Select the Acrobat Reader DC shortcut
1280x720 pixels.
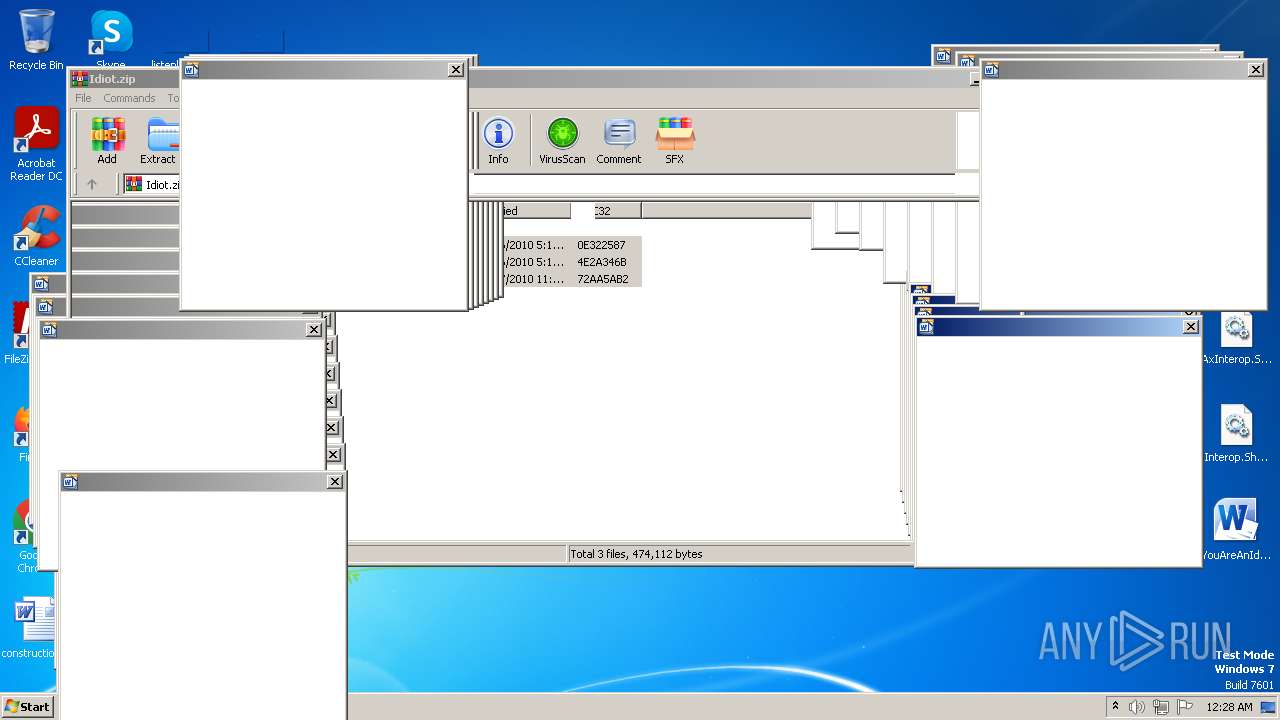coord(36,145)
